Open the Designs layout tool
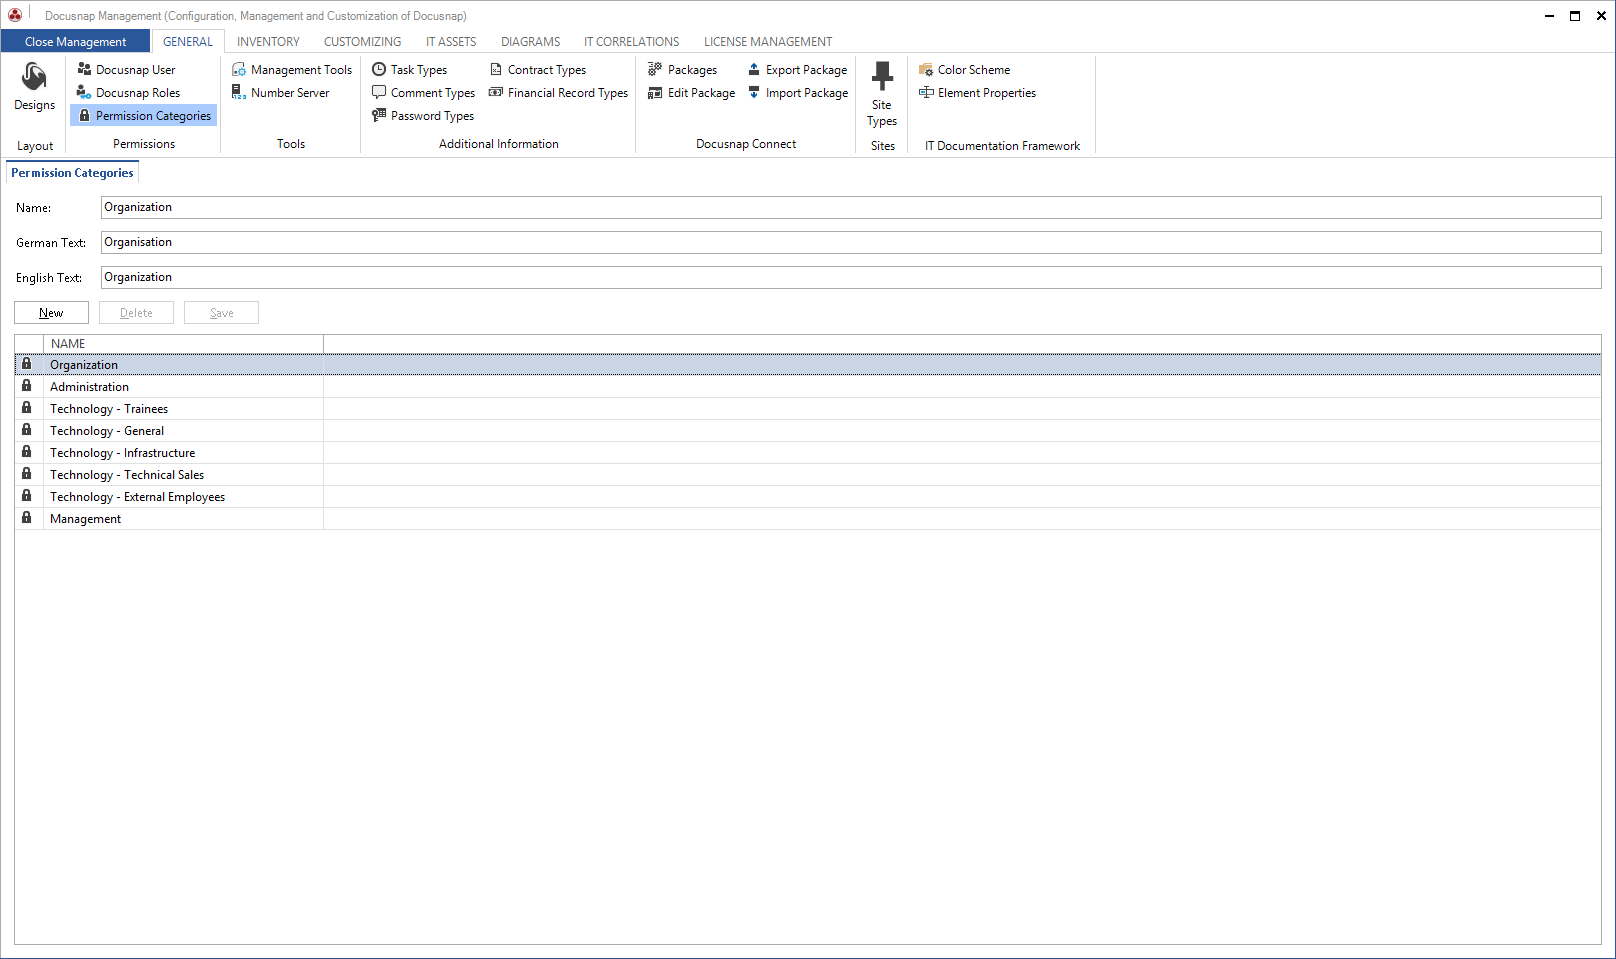Viewport: 1616px width, 959px height. (34, 87)
